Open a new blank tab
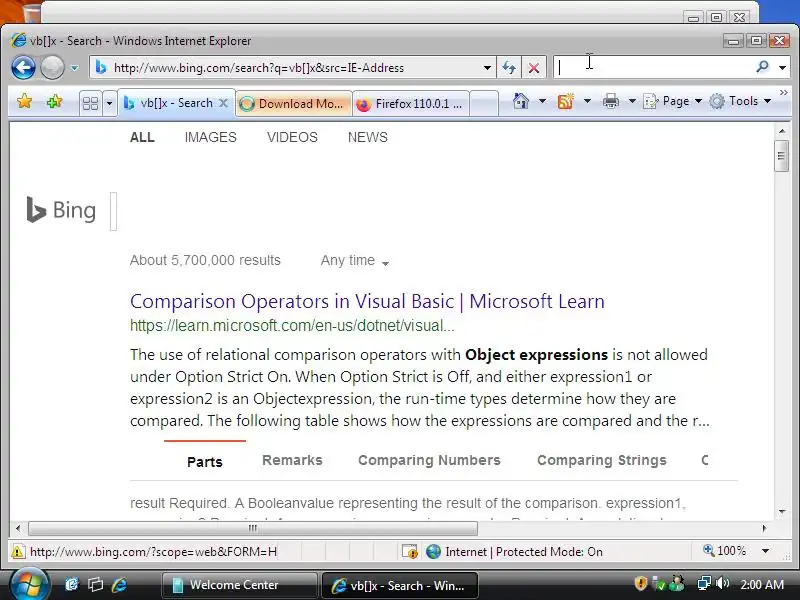Viewport: 800px width, 600px height. tap(483, 104)
